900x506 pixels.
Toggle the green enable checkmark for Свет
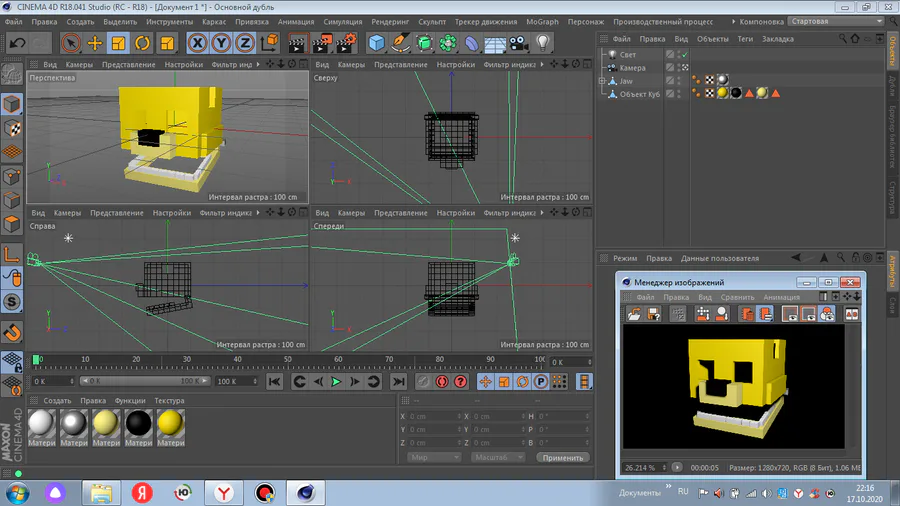pyautogui.click(x=683, y=55)
